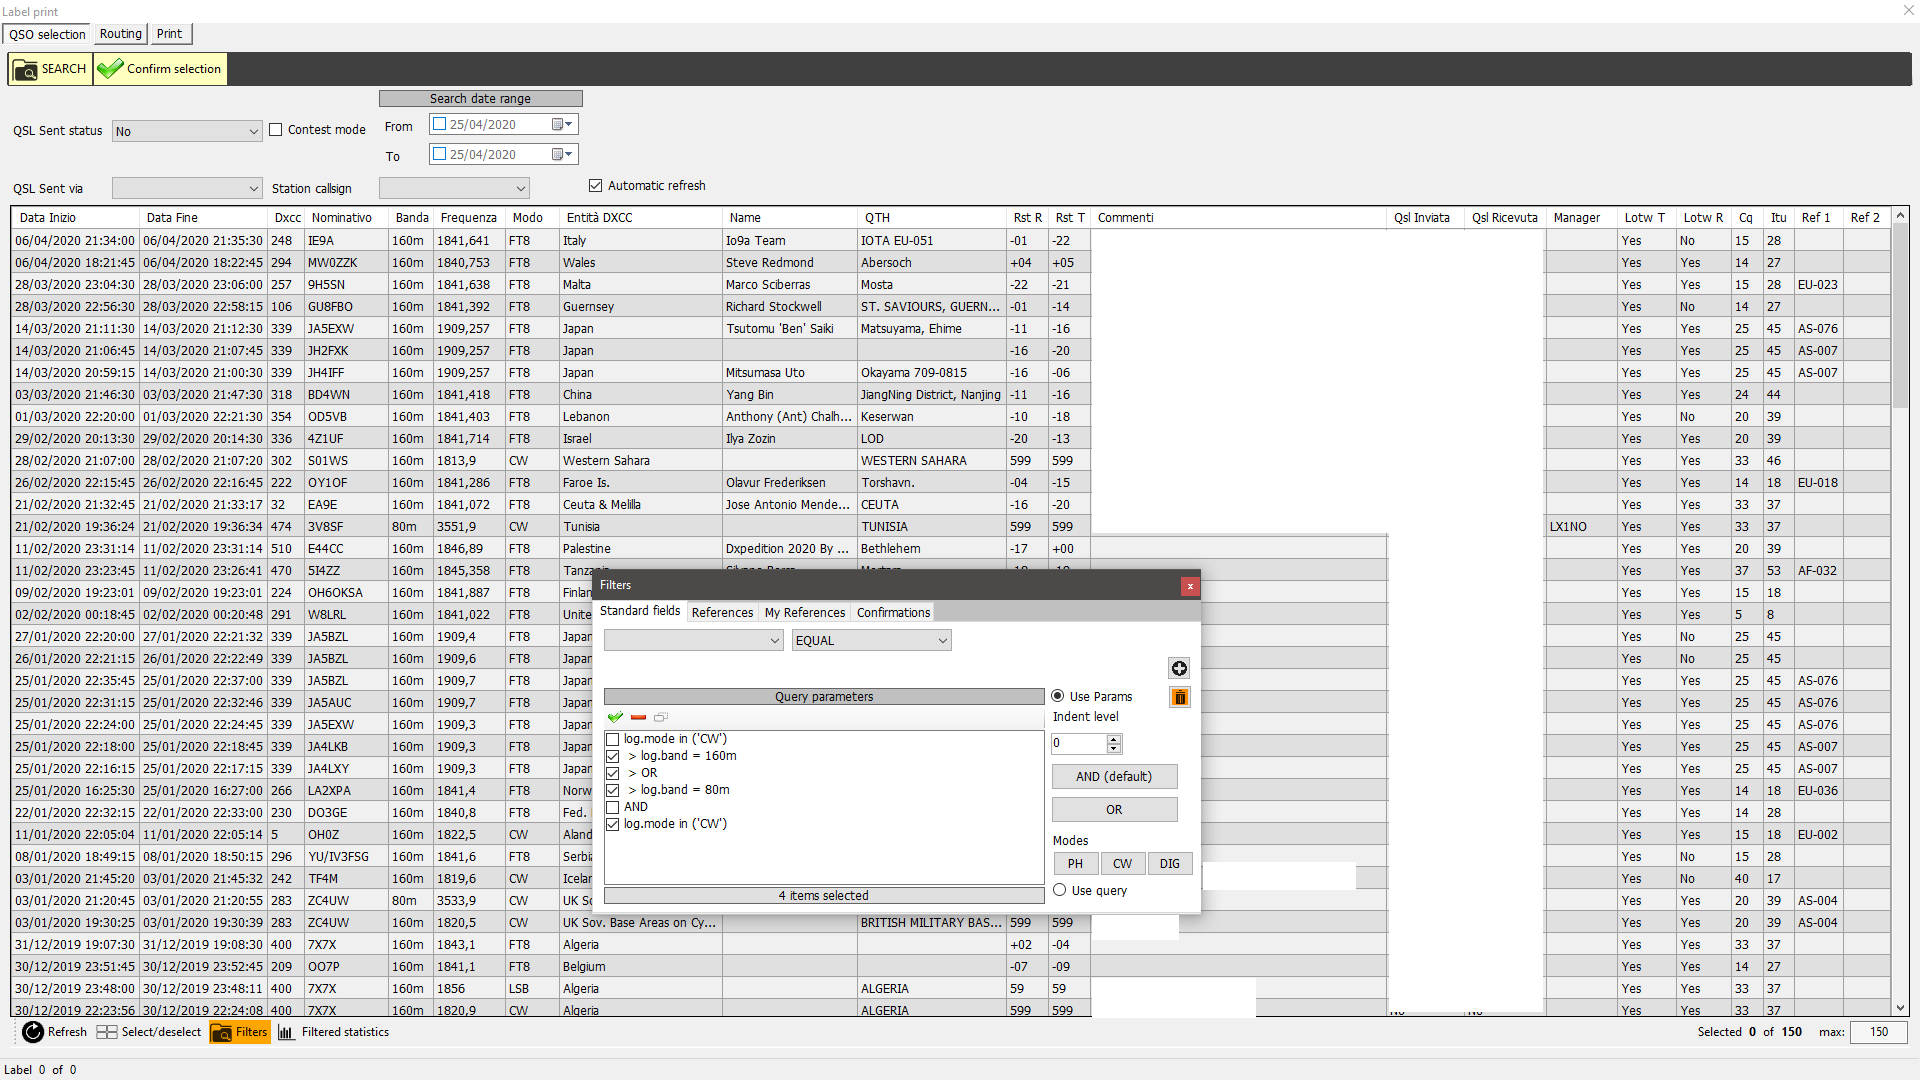This screenshot has width=1920, height=1080.
Task: Click the orange lock/warning icon in query parameters
Action: [1178, 696]
